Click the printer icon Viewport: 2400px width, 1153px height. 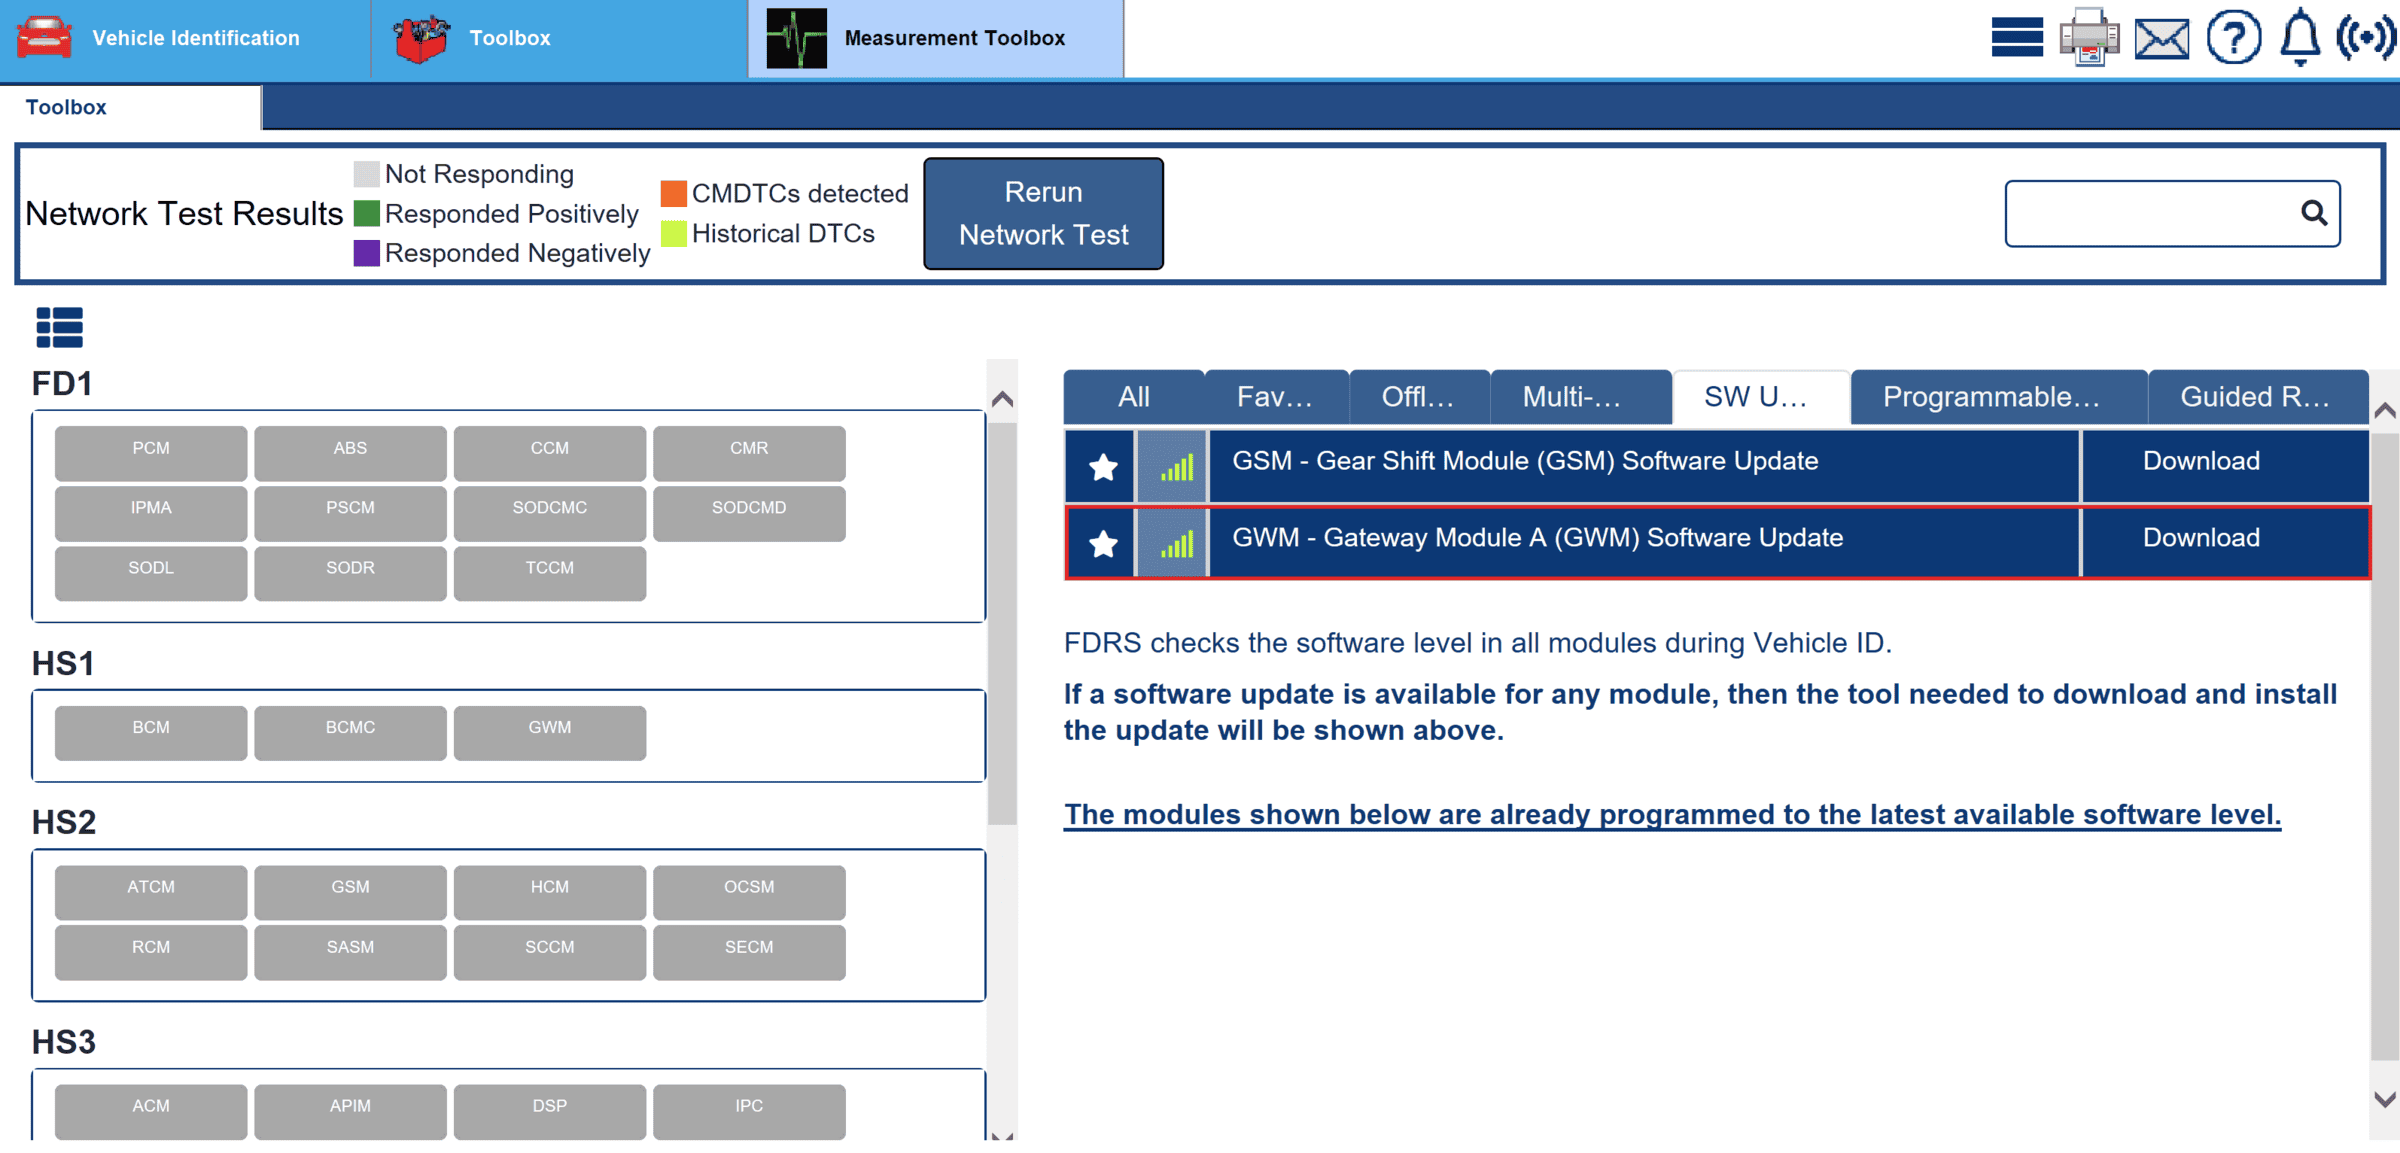2089,38
